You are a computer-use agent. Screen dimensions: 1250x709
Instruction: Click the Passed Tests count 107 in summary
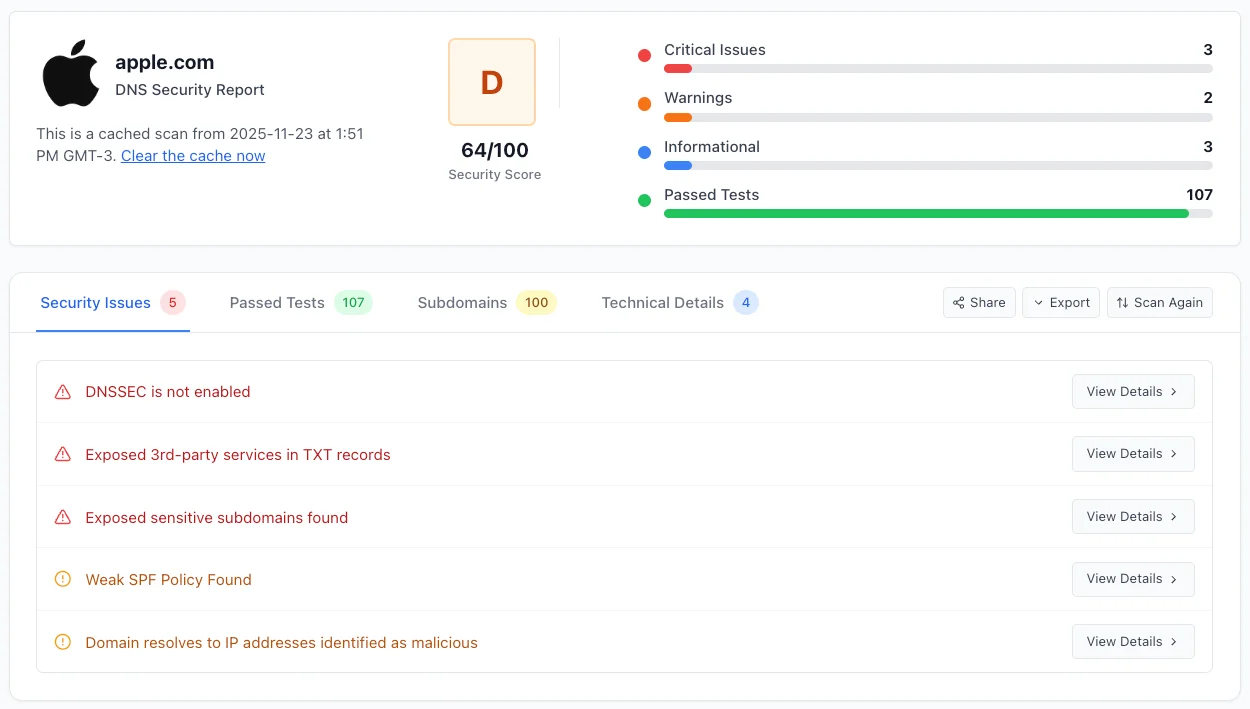(x=1199, y=195)
